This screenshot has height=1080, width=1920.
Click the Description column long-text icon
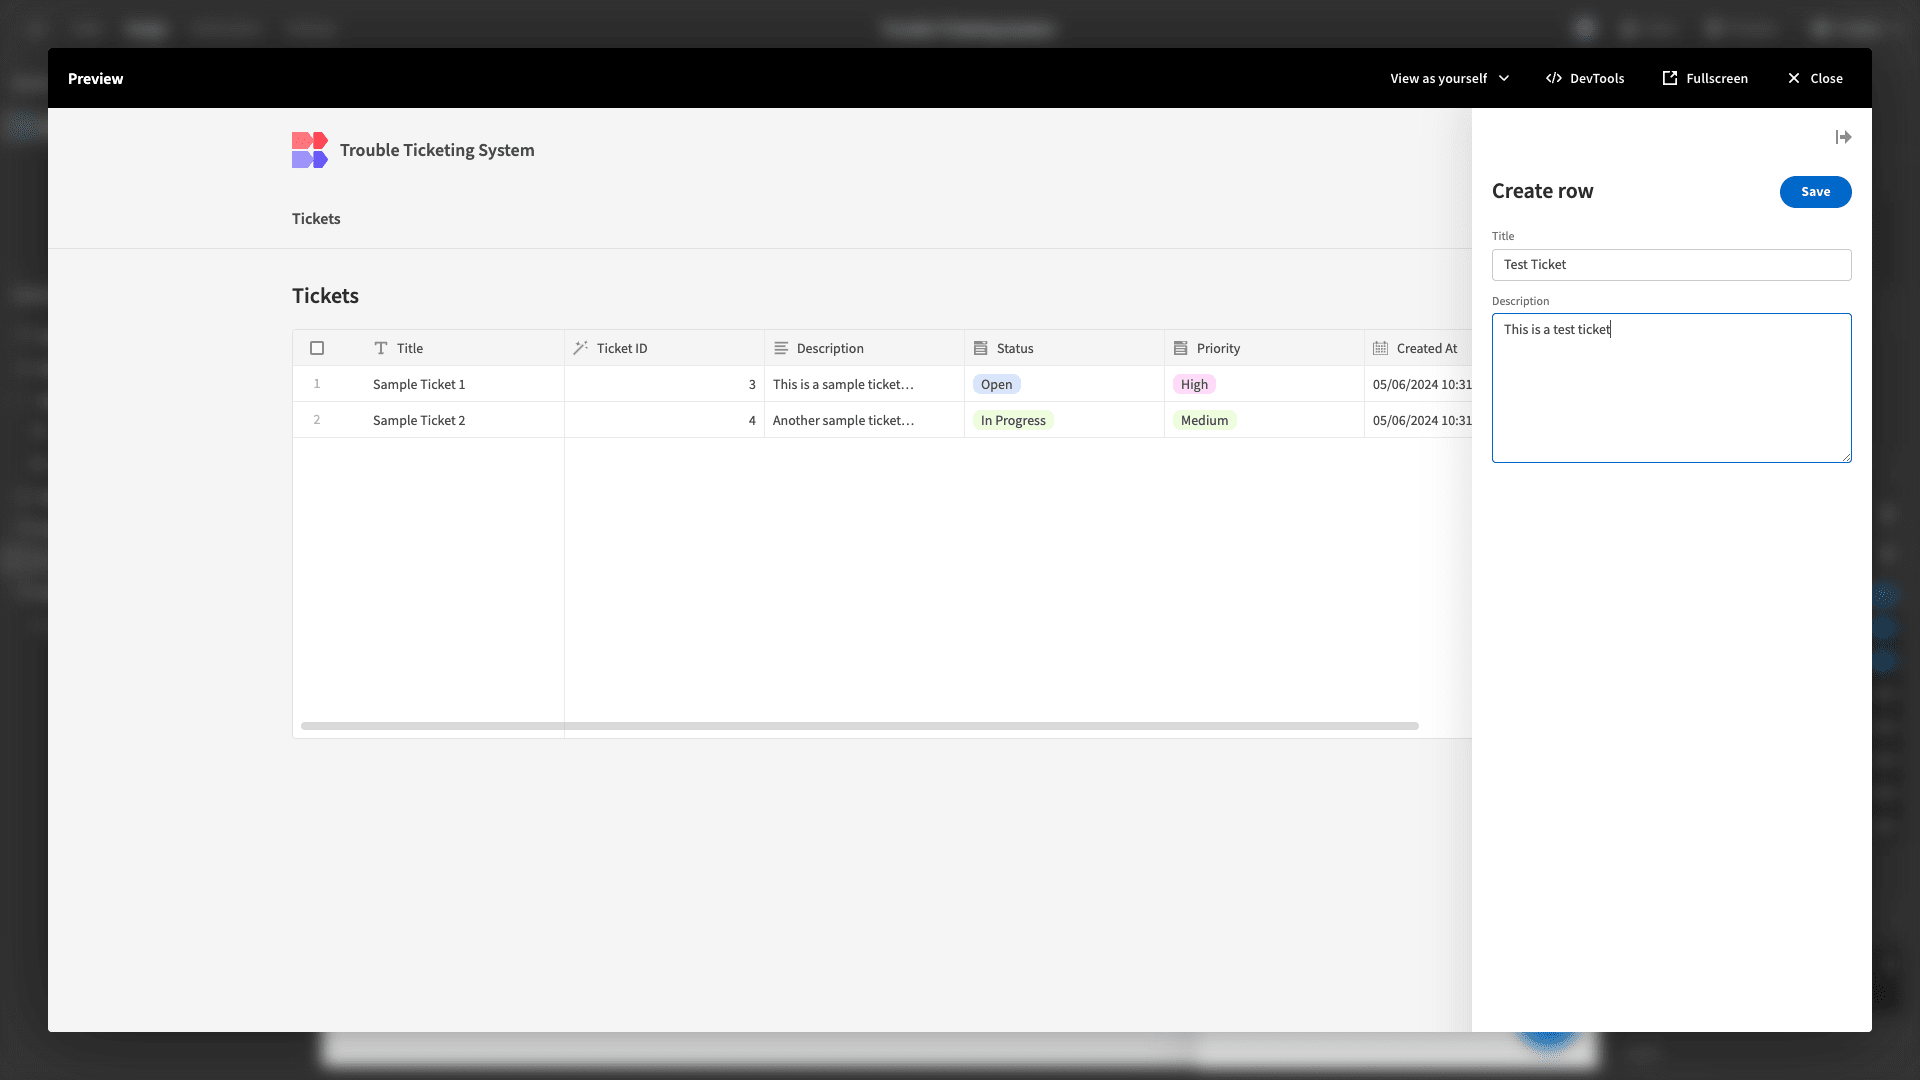[x=781, y=348]
